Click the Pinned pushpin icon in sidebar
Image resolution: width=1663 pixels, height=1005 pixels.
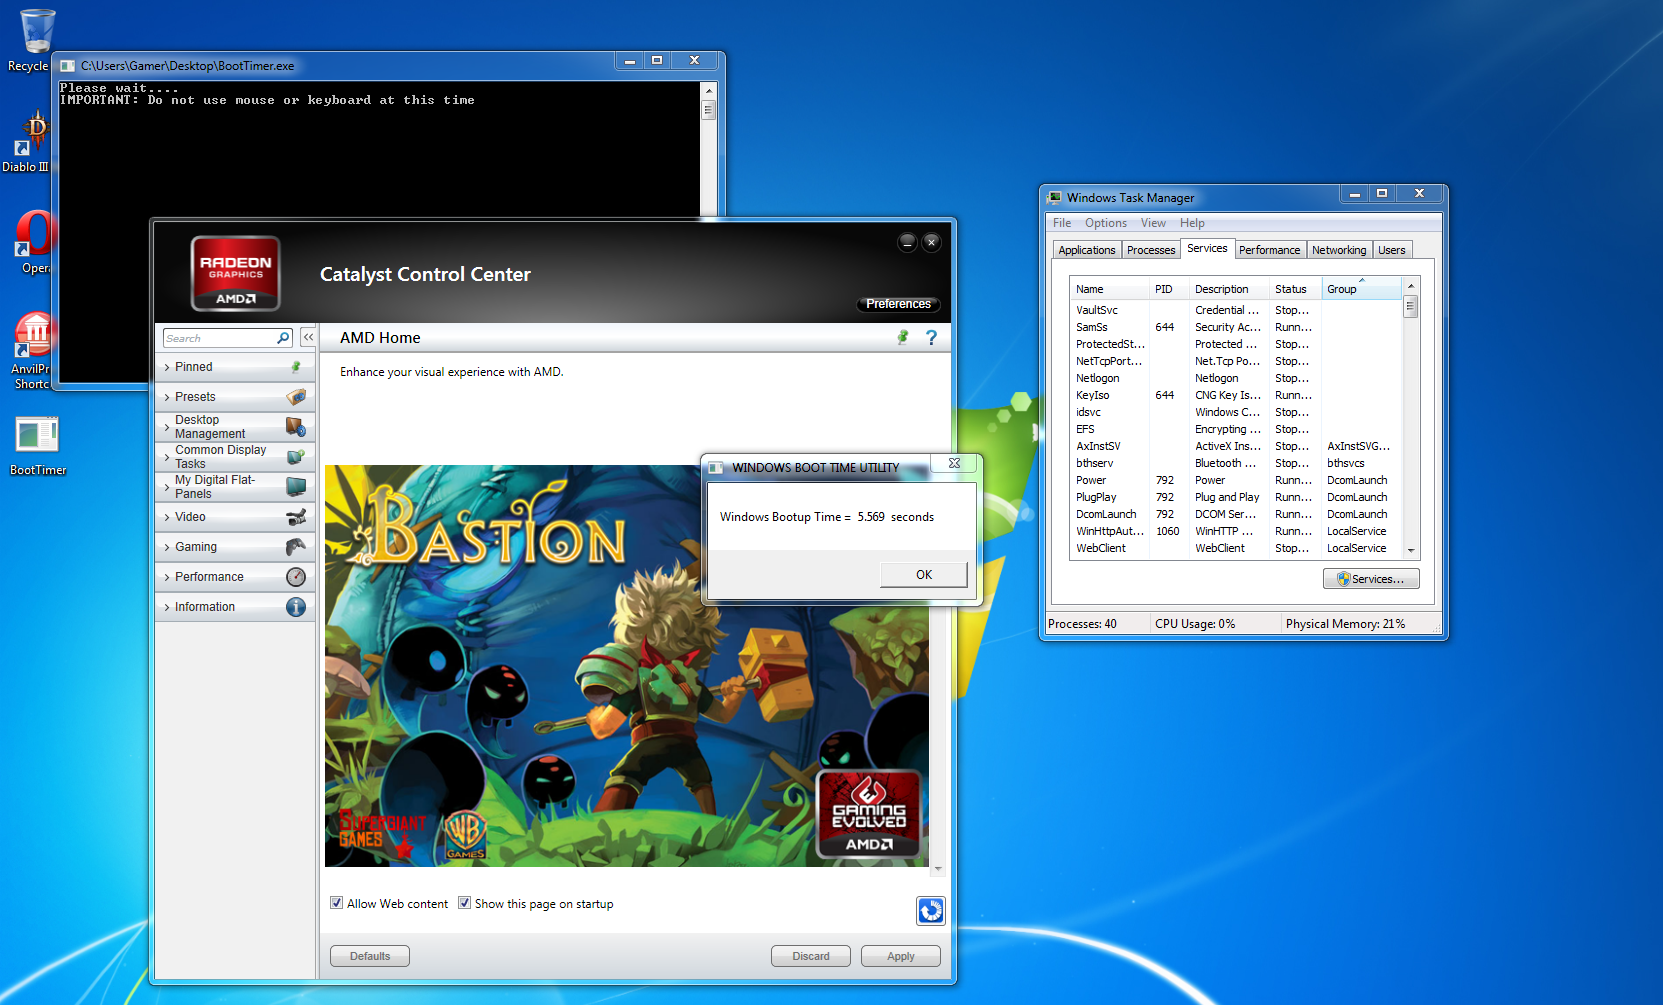click(x=296, y=367)
